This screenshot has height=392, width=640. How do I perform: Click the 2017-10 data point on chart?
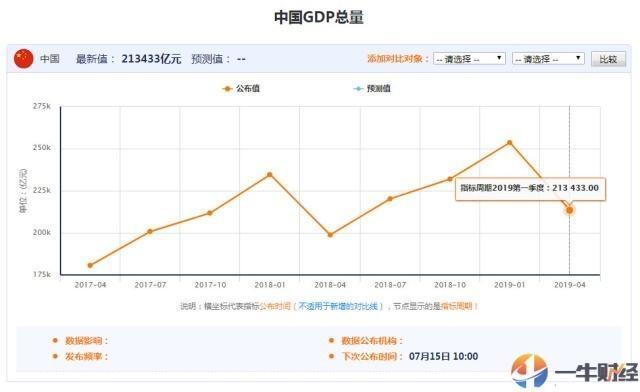point(210,213)
